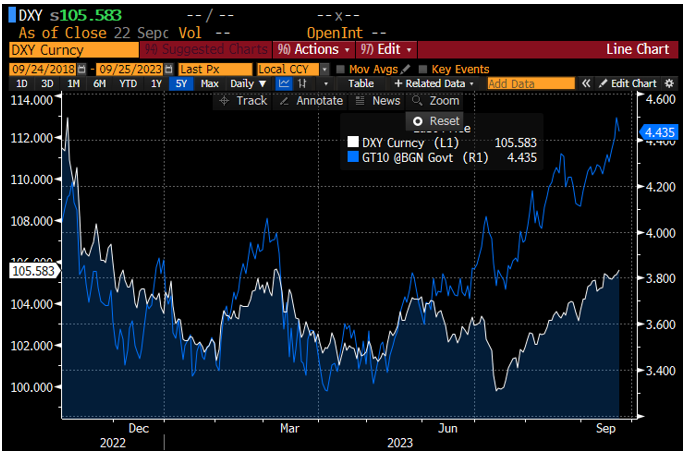Click the Add Data input field
Screen dimensions: 687x453
pos(531,83)
